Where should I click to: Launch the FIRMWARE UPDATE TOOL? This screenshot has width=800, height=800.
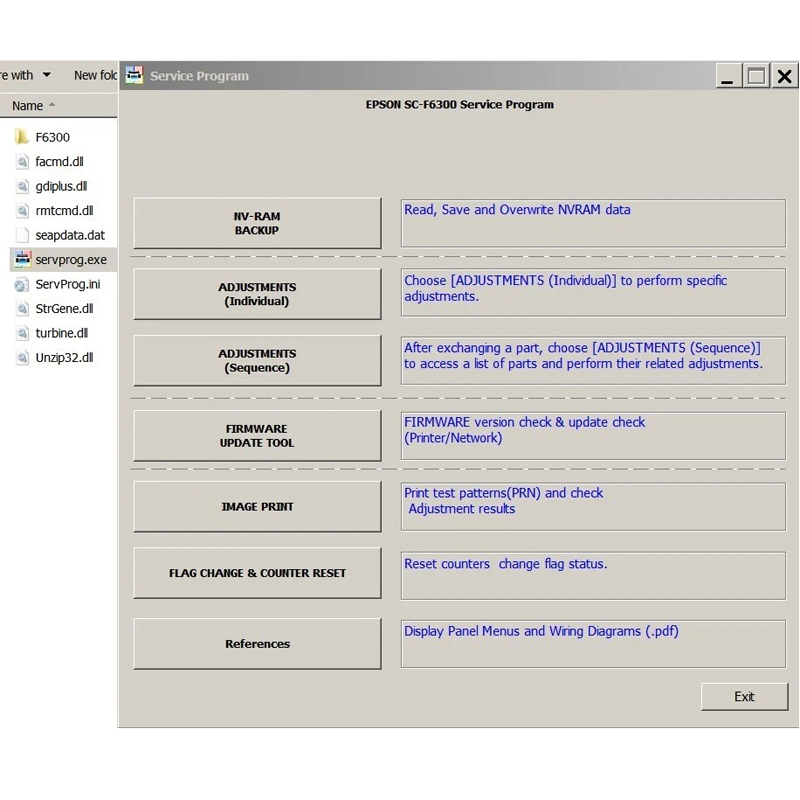[x=257, y=436]
